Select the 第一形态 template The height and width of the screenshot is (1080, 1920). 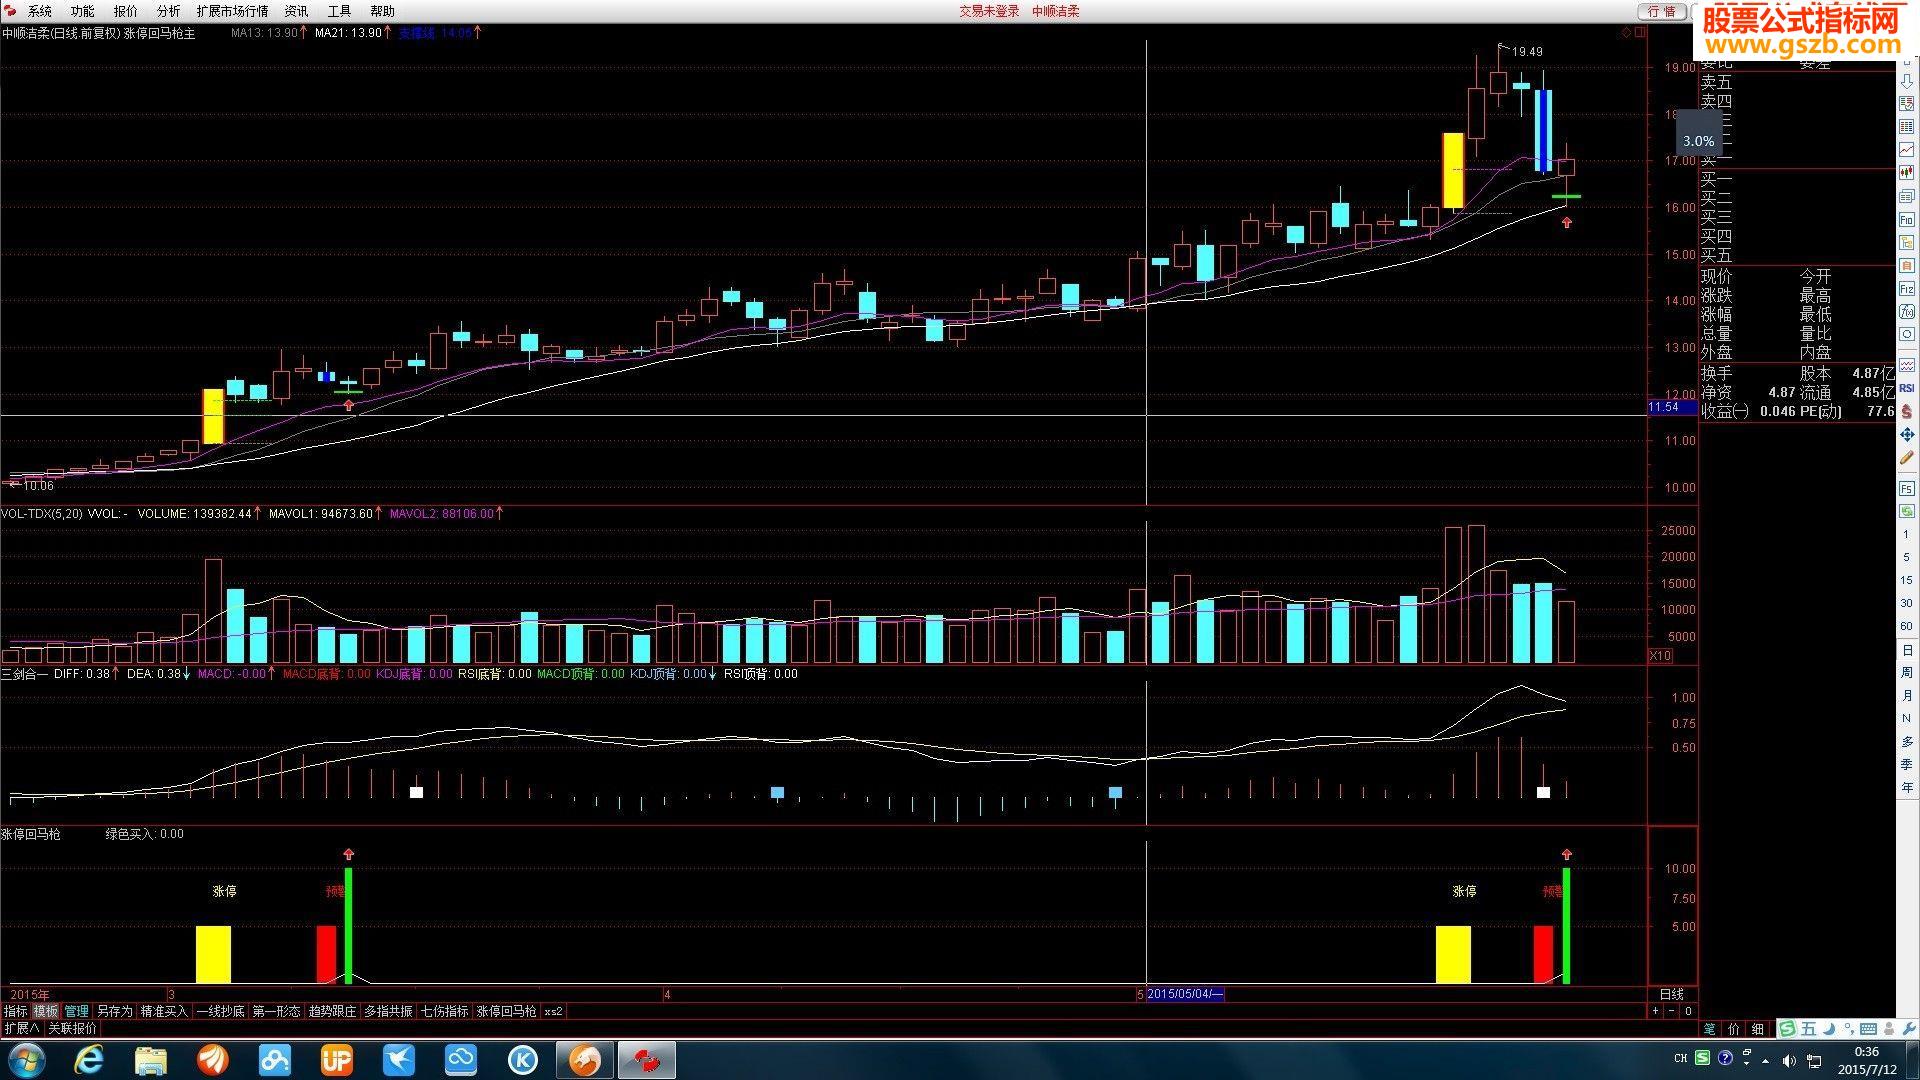(x=276, y=1011)
